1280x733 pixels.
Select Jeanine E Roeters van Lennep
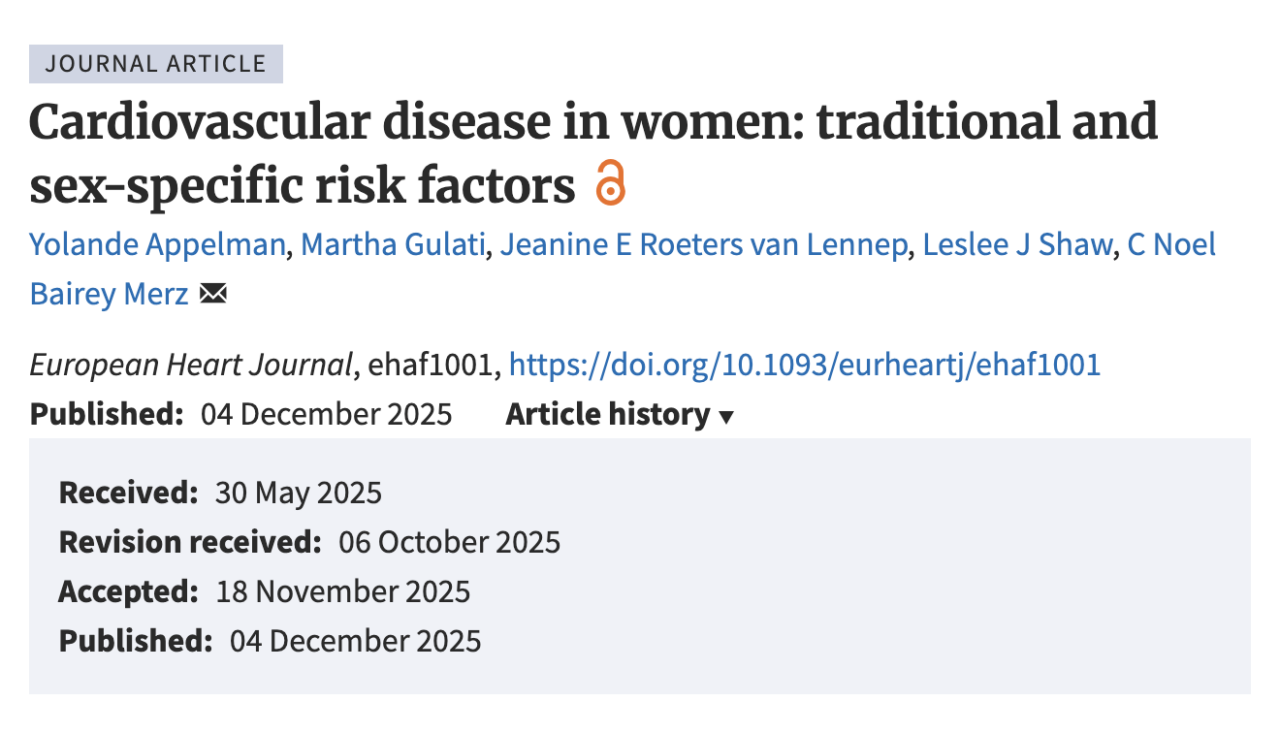705,244
